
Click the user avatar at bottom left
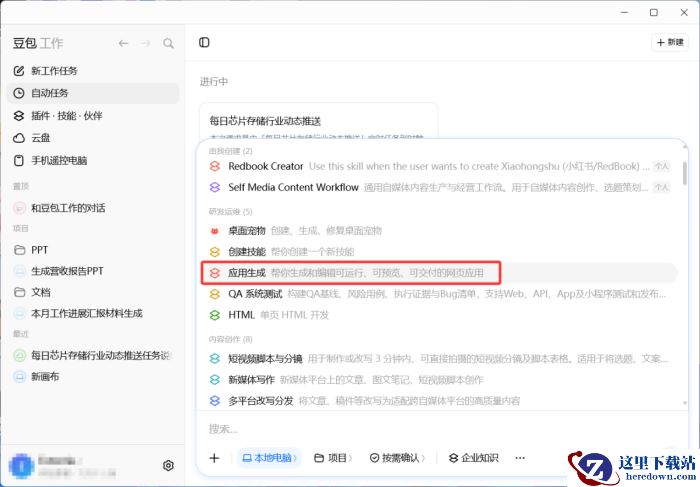pyautogui.click(x=21, y=466)
